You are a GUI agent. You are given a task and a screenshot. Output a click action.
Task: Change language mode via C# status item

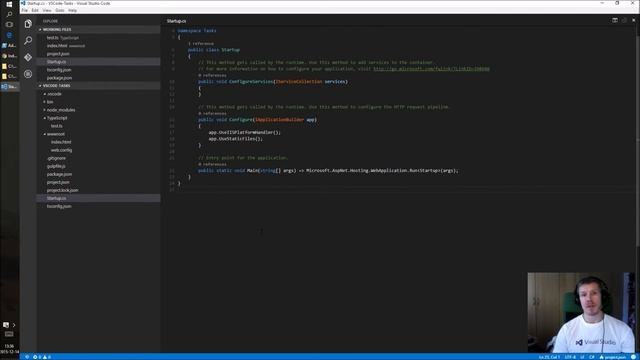(591, 357)
